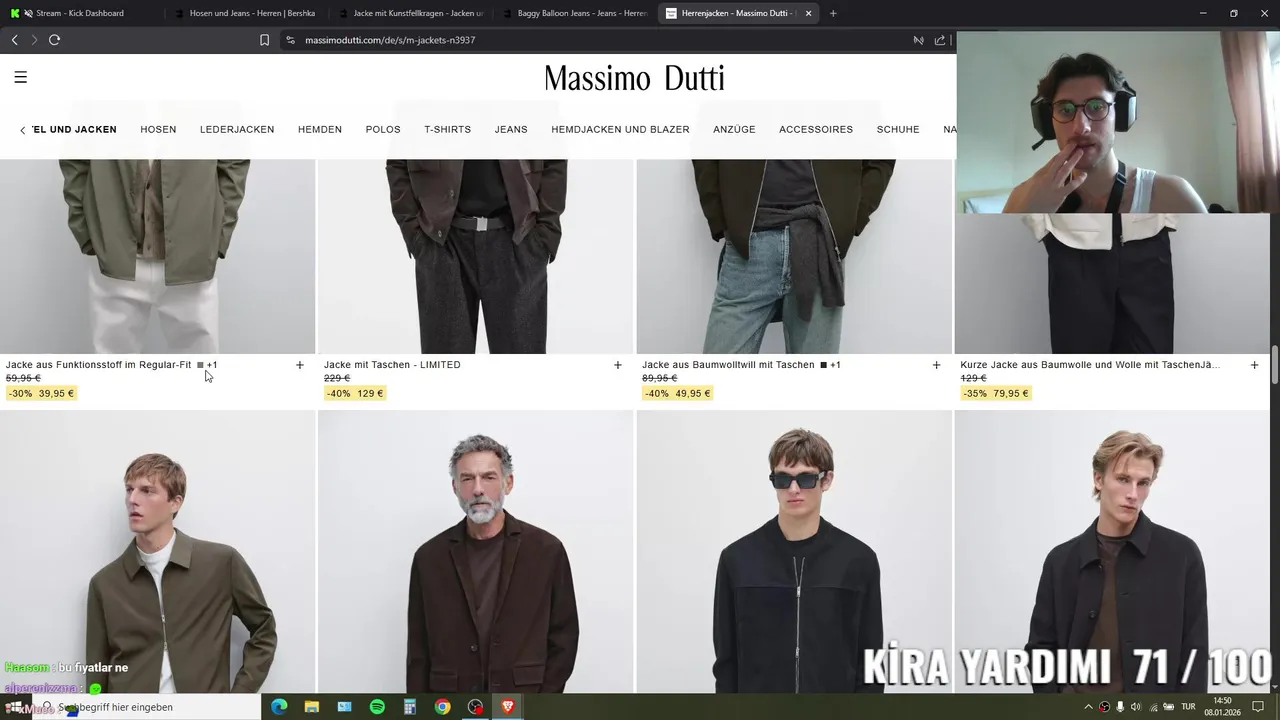Open Jacke aus Baumwolltwill mit Taschen link
This screenshot has height=720, width=1280.
pos(728,365)
